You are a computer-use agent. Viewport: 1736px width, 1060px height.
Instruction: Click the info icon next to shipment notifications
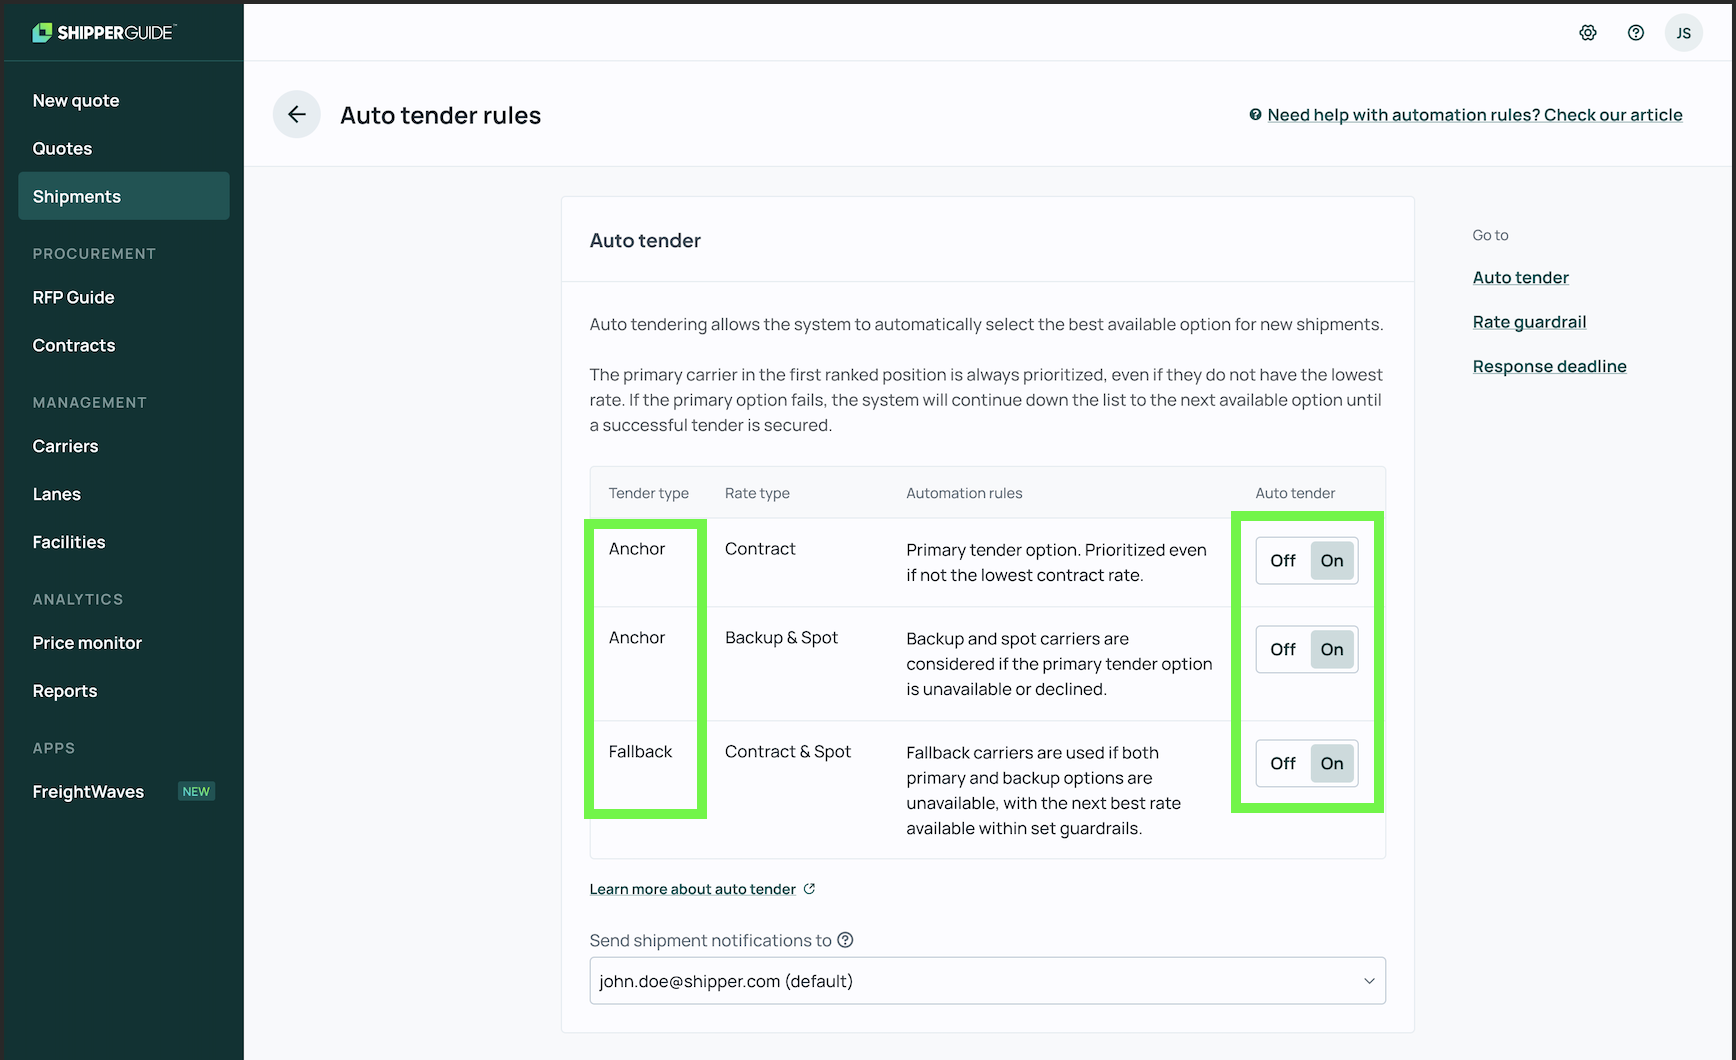(845, 940)
